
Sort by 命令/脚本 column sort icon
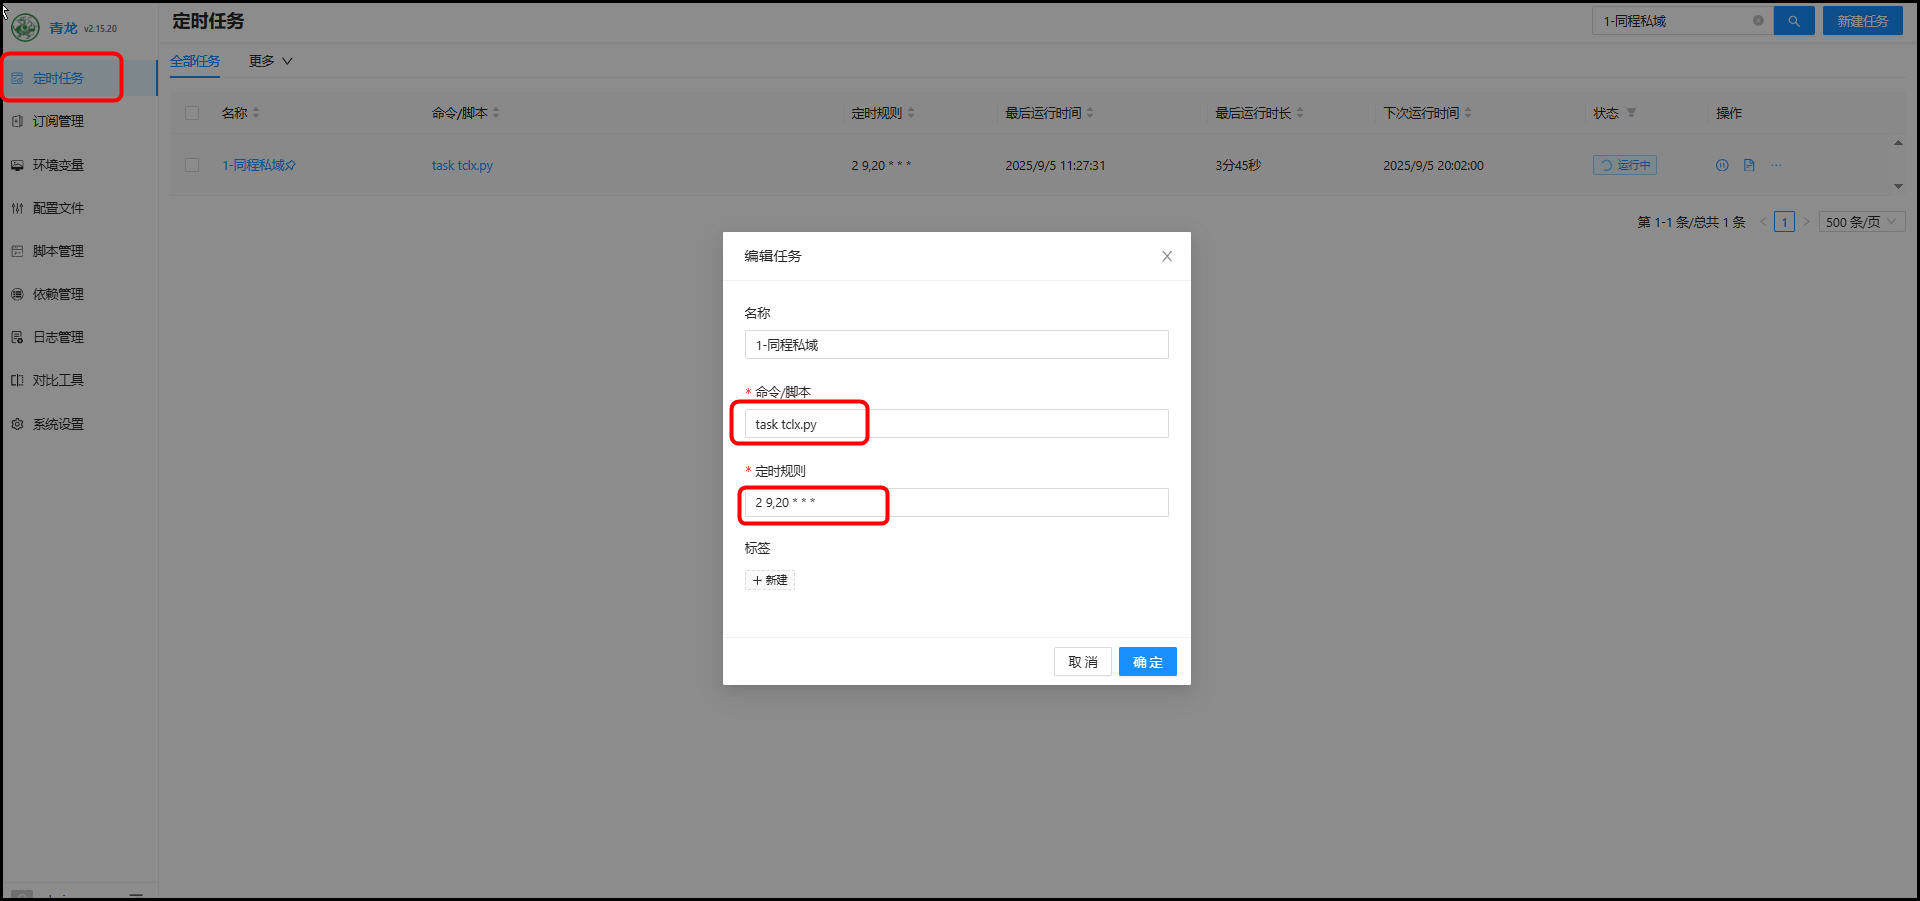point(496,113)
